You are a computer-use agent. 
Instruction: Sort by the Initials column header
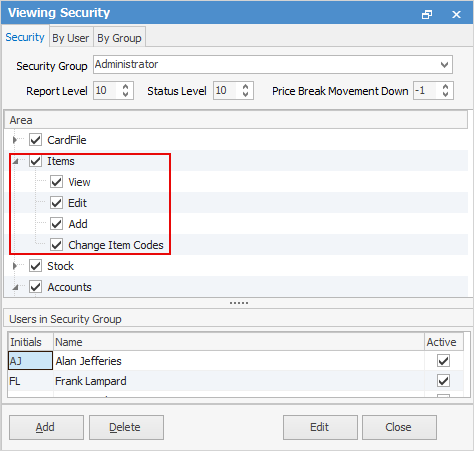click(30, 342)
